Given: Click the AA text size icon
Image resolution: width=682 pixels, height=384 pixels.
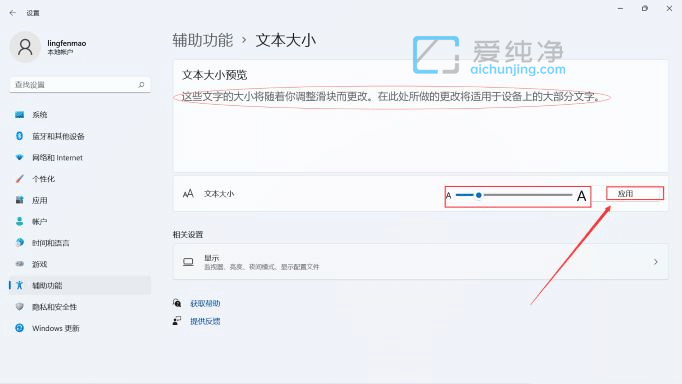Looking at the screenshot, I should [x=188, y=194].
